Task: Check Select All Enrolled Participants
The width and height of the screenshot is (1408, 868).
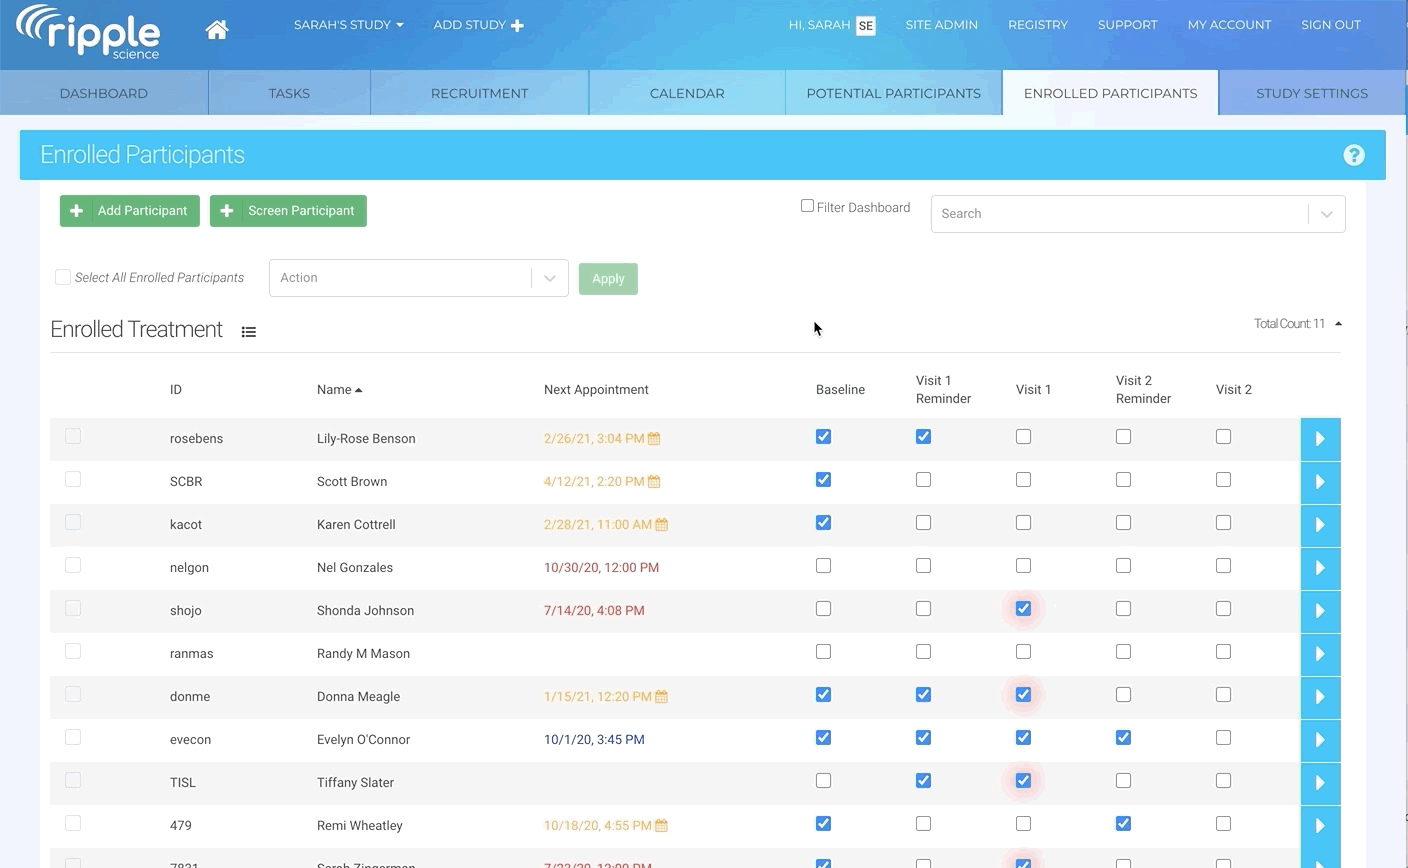Action: click(x=63, y=277)
